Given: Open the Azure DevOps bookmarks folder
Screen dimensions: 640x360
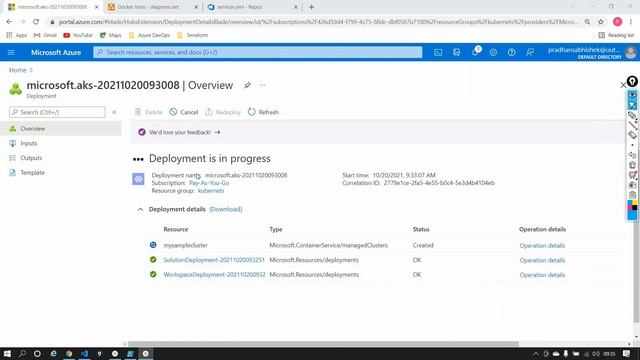Looking at the screenshot, I should pyautogui.click(x=149, y=35).
